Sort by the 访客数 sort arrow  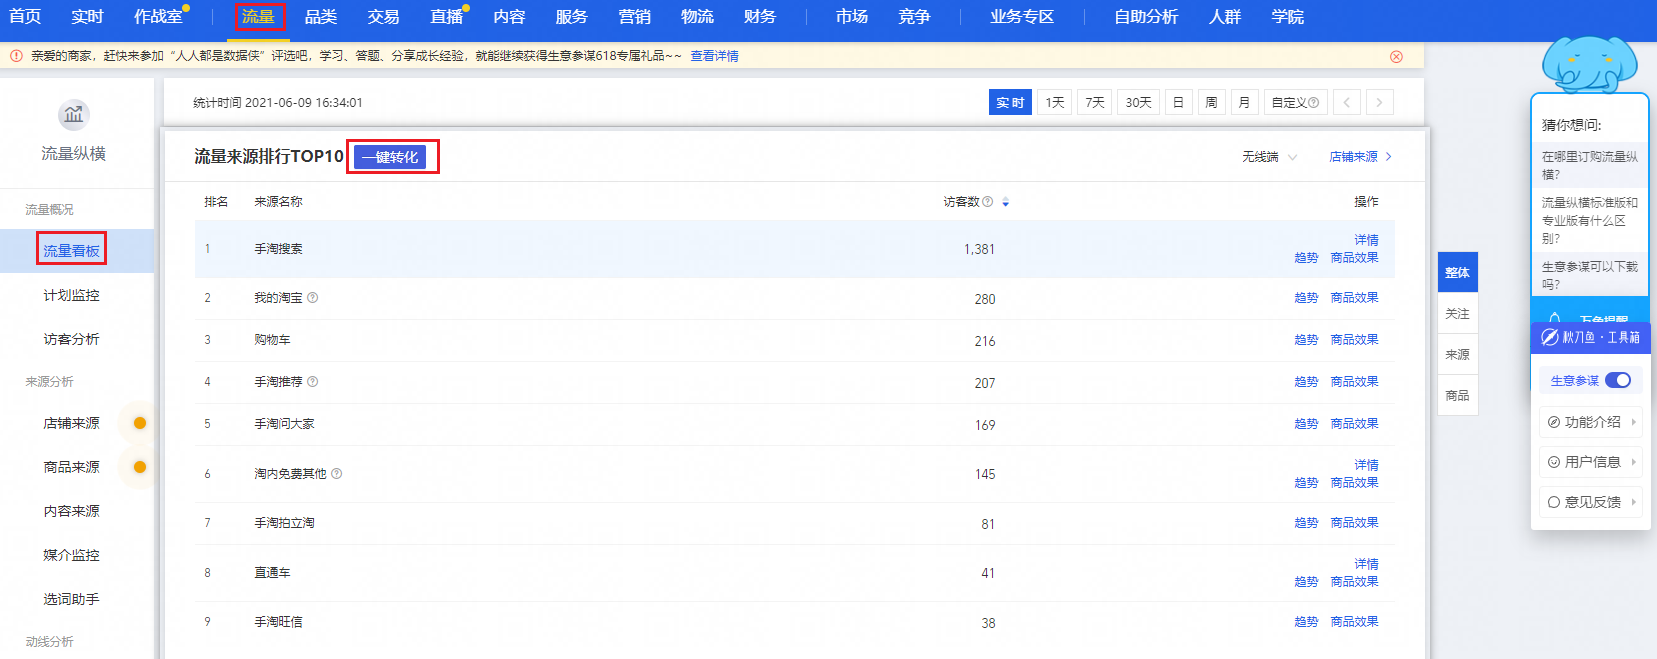[x=1005, y=203]
